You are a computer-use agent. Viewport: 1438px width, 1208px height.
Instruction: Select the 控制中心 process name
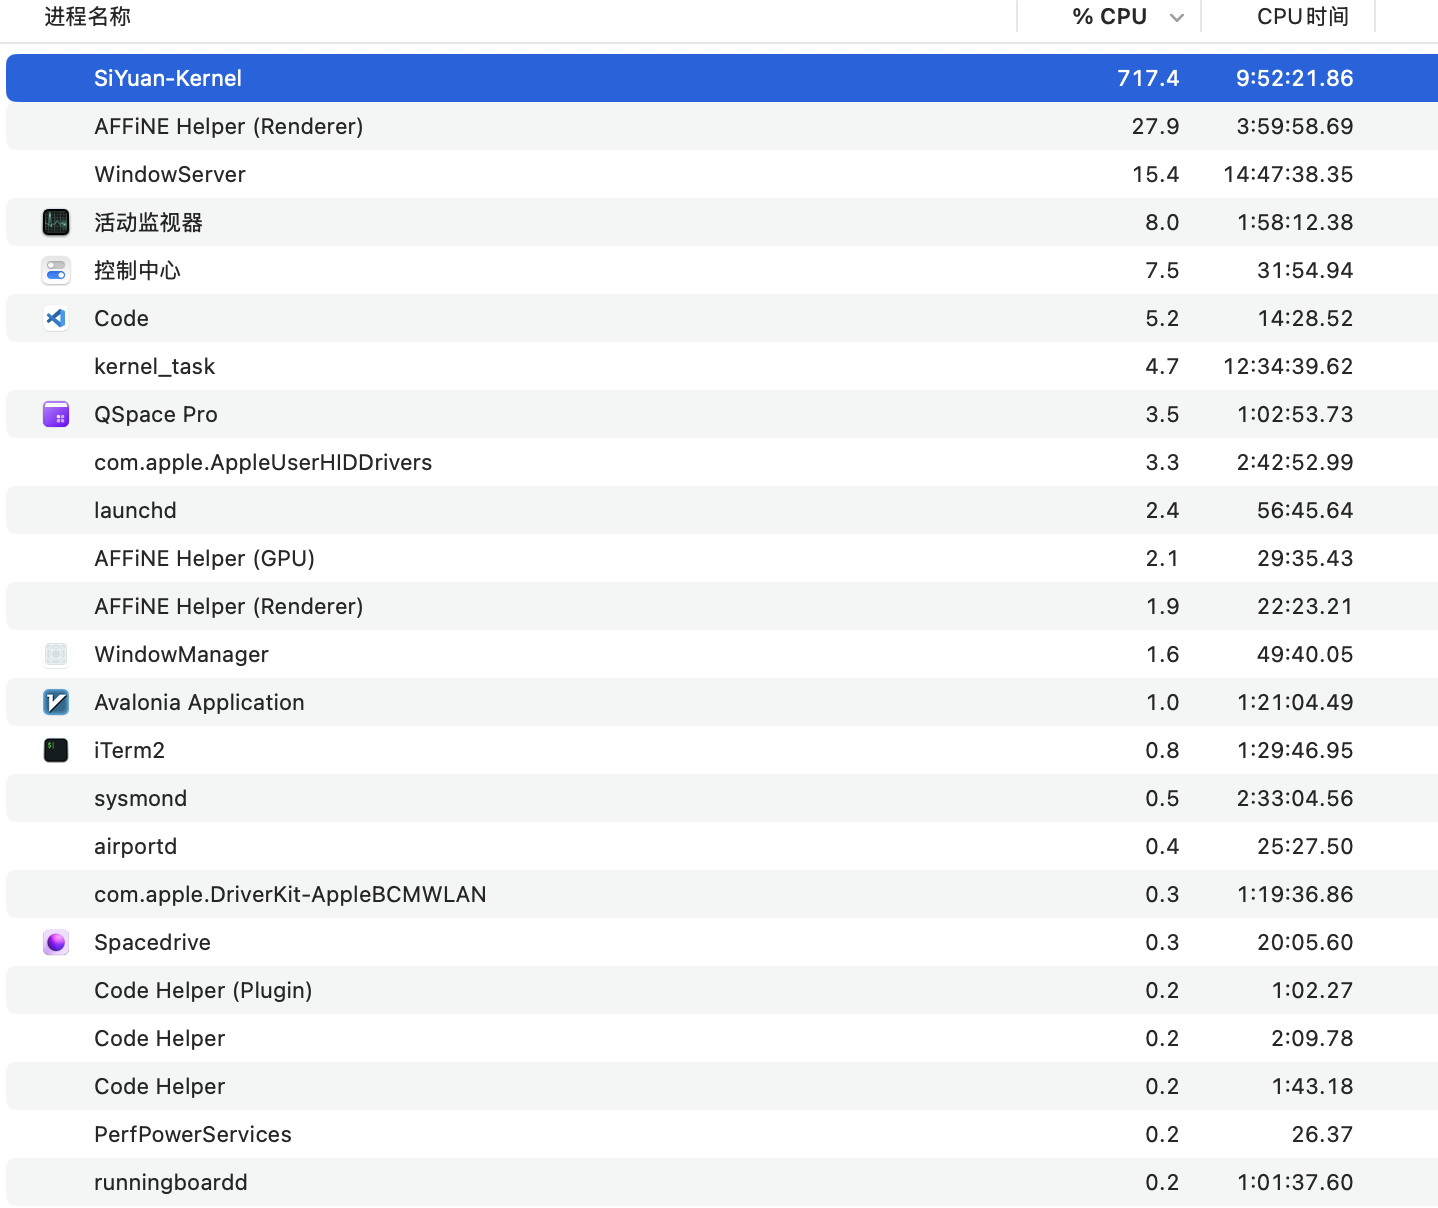click(x=138, y=270)
